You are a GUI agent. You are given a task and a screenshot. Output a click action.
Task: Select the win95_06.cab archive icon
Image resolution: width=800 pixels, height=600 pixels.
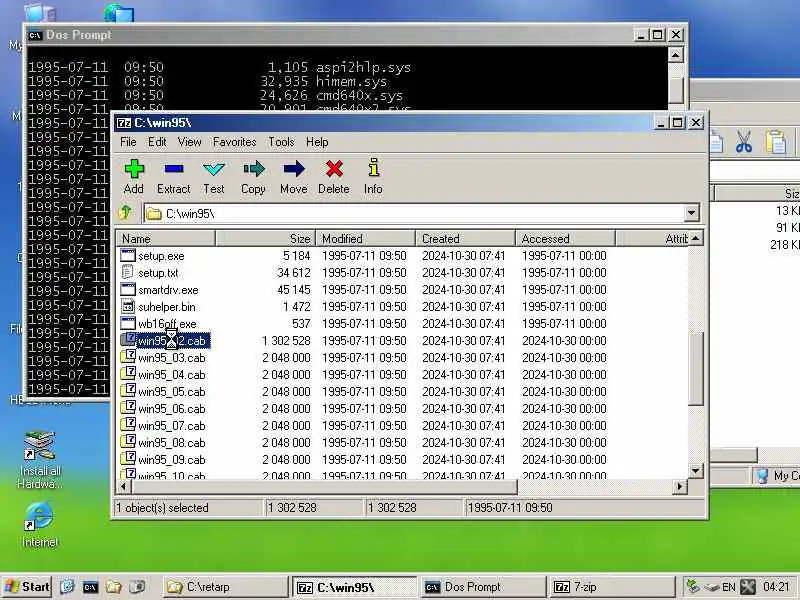(128, 408)
